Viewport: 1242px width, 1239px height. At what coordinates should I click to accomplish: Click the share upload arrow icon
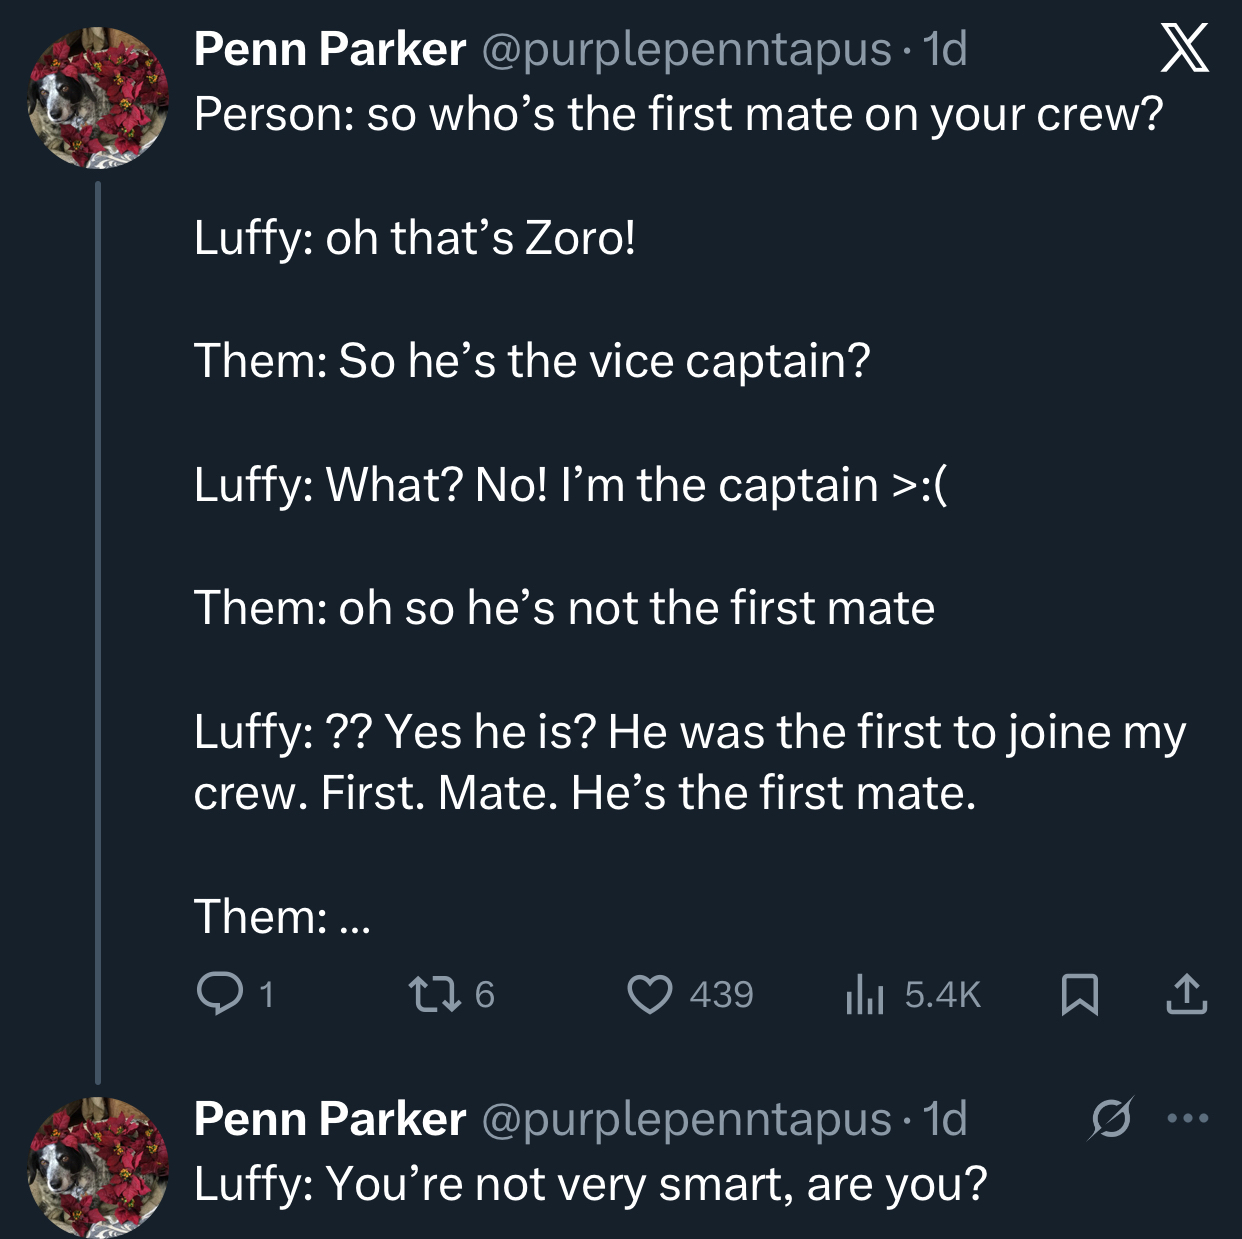click(1186, 994)
